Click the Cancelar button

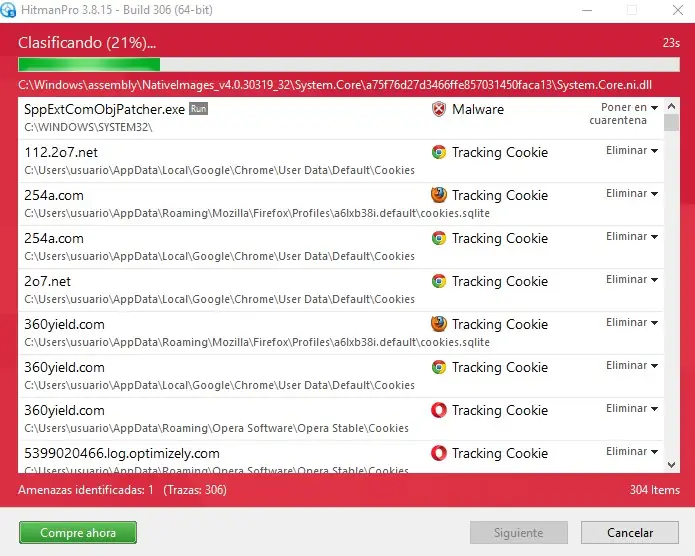[630, 533]
